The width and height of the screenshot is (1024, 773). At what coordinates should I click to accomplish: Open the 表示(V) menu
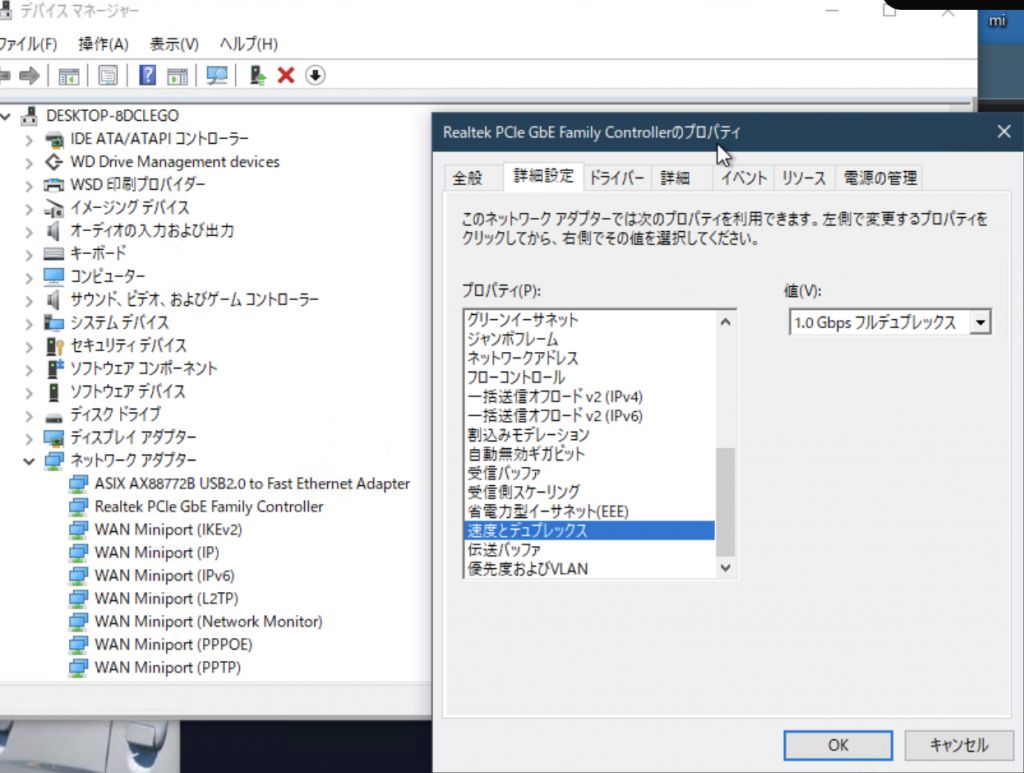[x=174, y=44]
